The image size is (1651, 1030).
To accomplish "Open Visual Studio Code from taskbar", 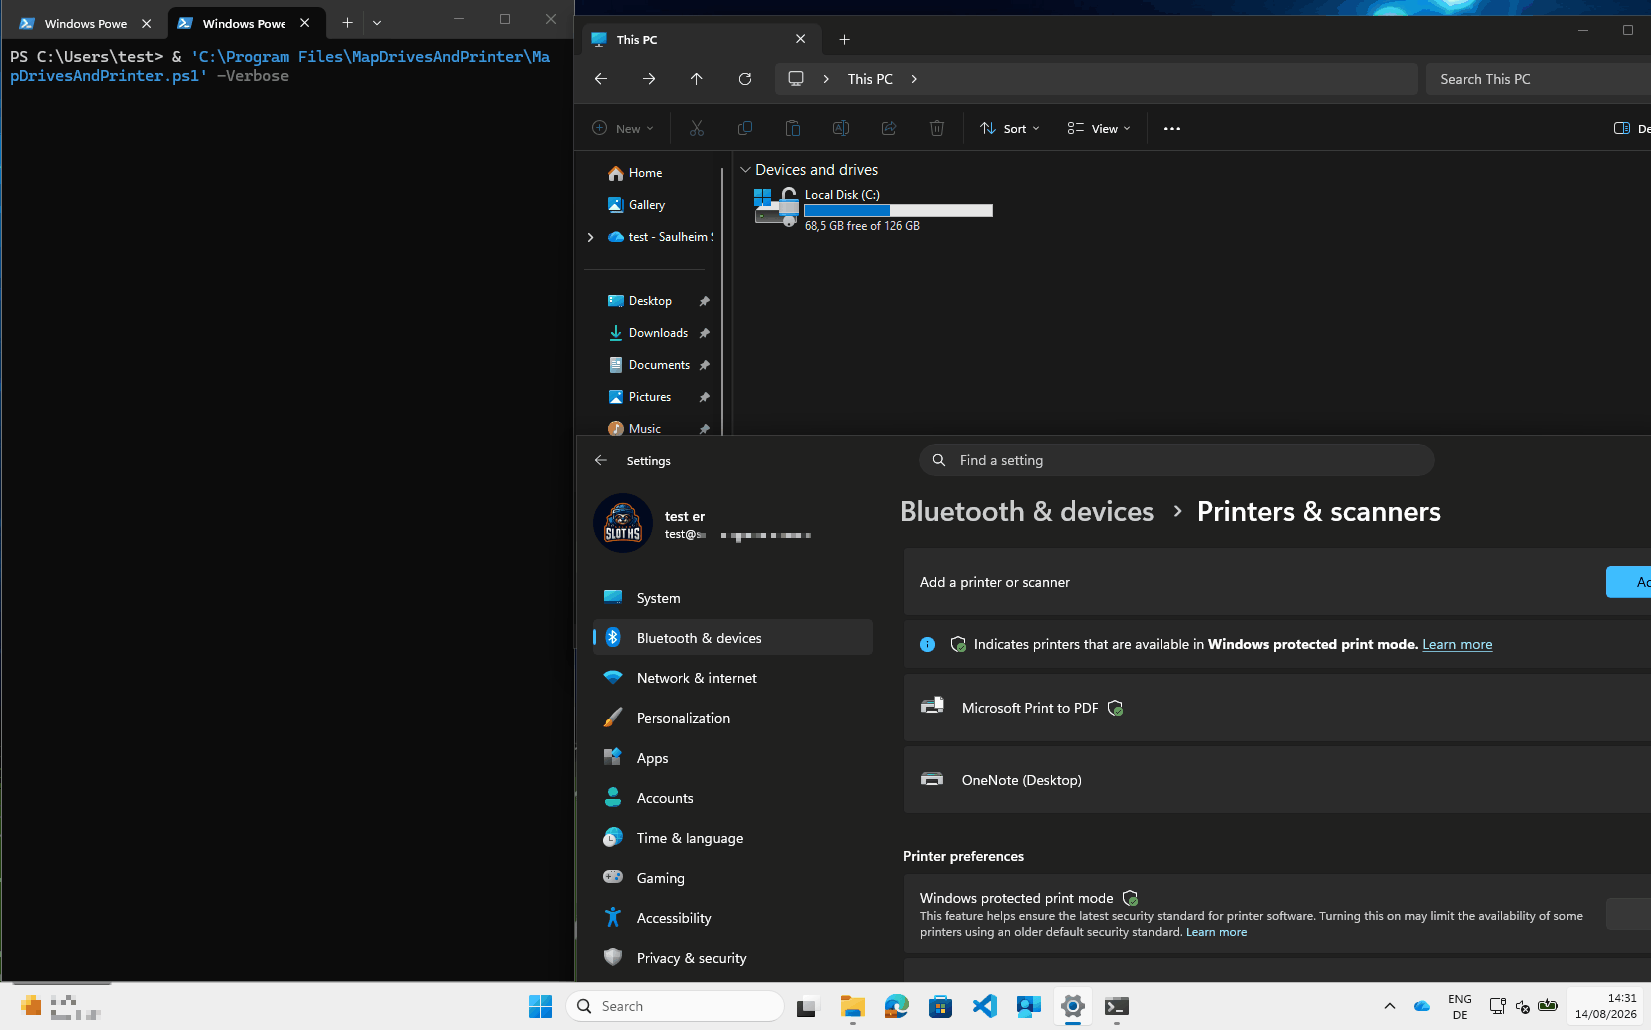I will click(985, 1006).
